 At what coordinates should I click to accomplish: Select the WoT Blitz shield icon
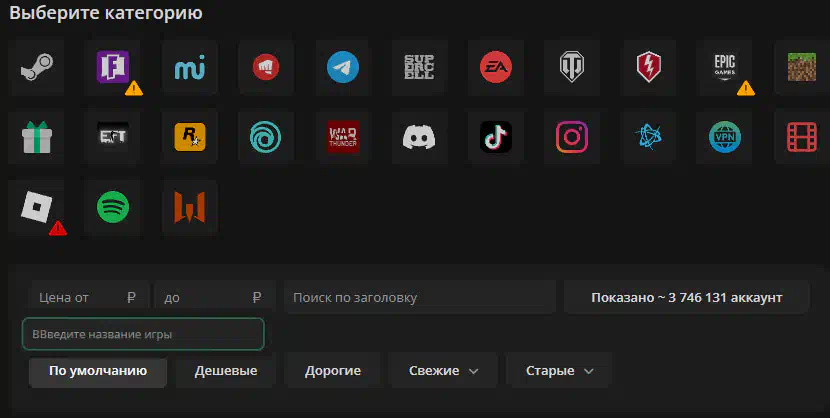[x=649, y=67]
